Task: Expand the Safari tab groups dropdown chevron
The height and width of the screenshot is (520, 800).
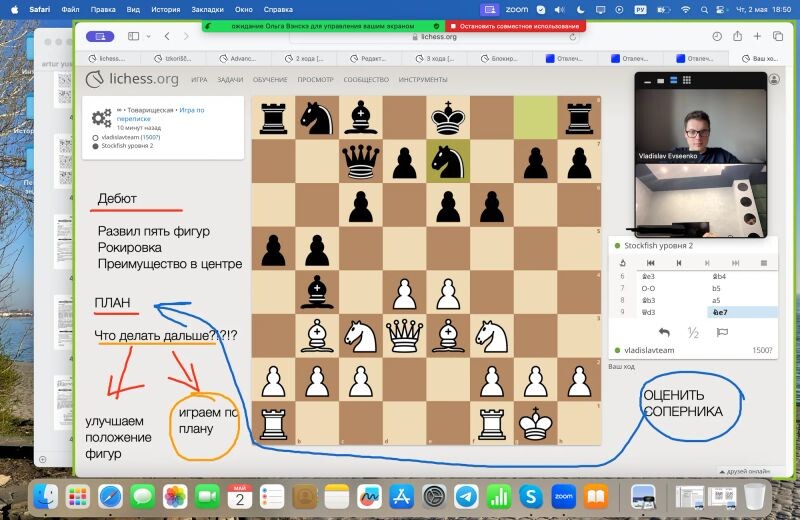Action: tap(148, 36)
